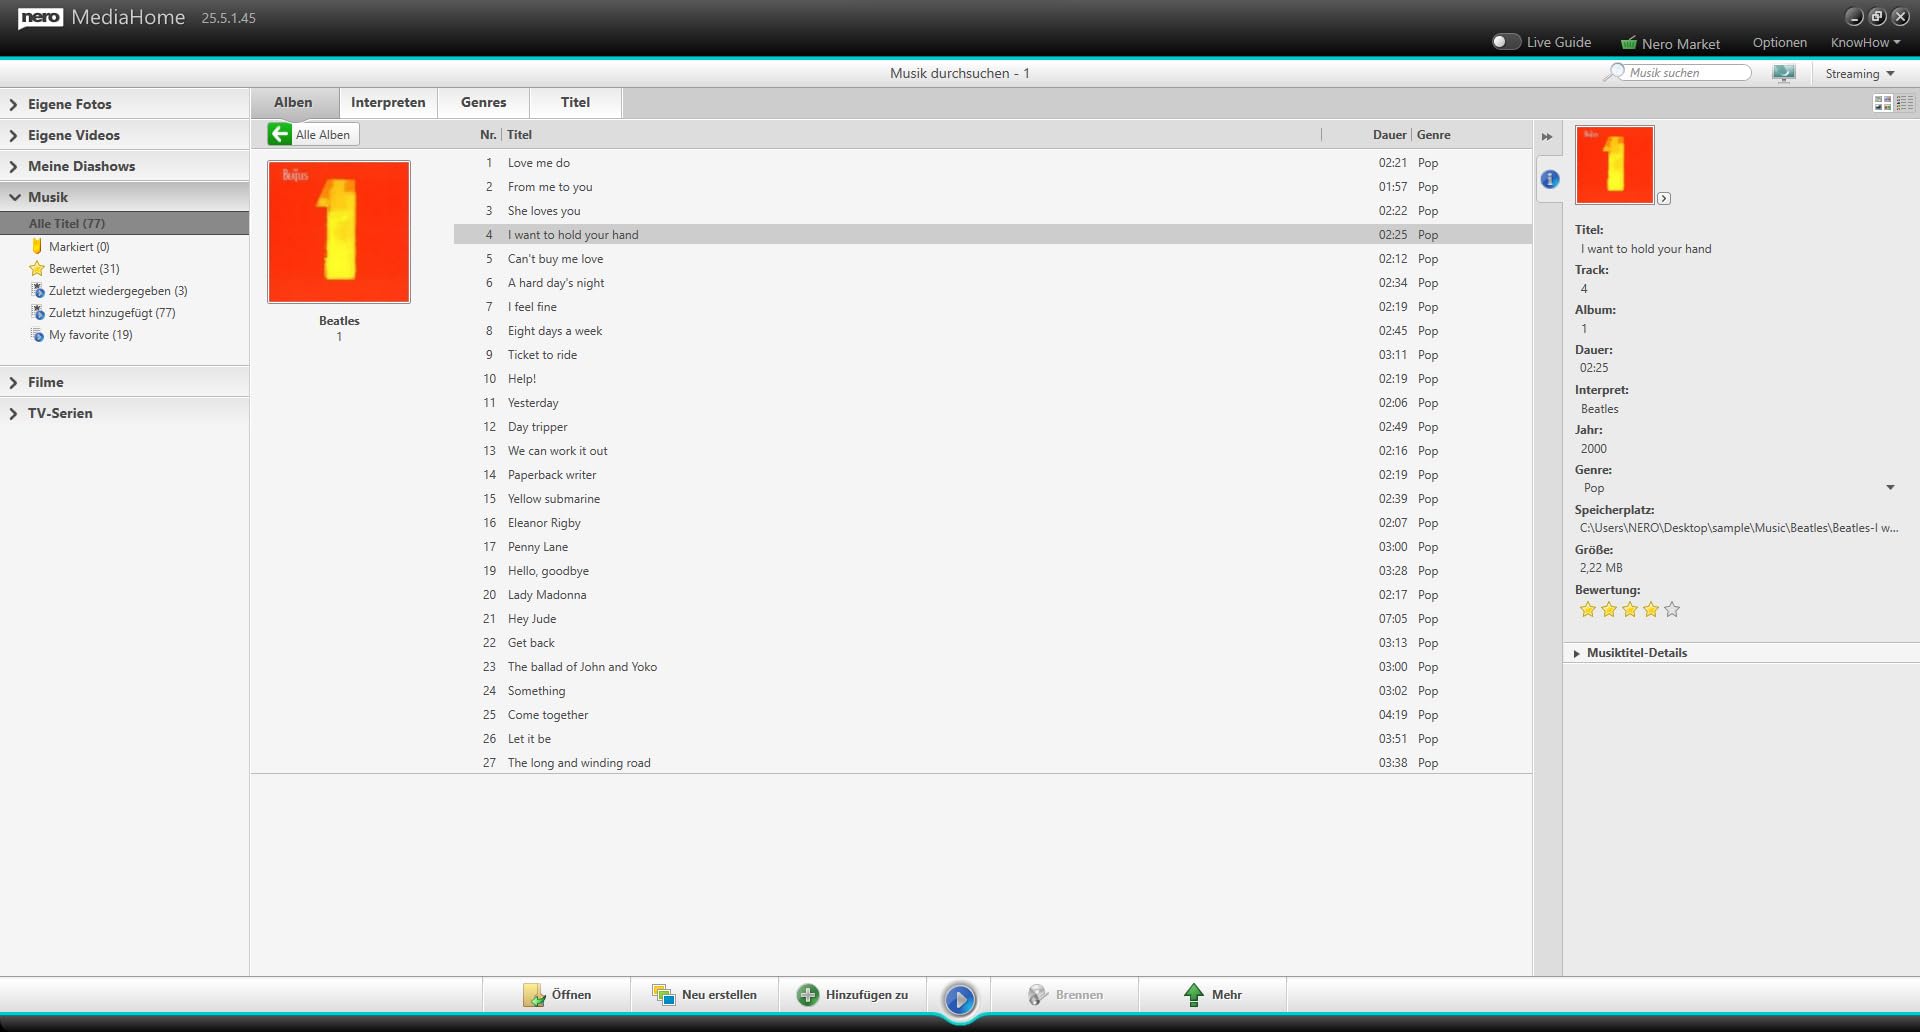1920x1032 pixels.
Task: Switch to the Genres tab
Action: 484,103
